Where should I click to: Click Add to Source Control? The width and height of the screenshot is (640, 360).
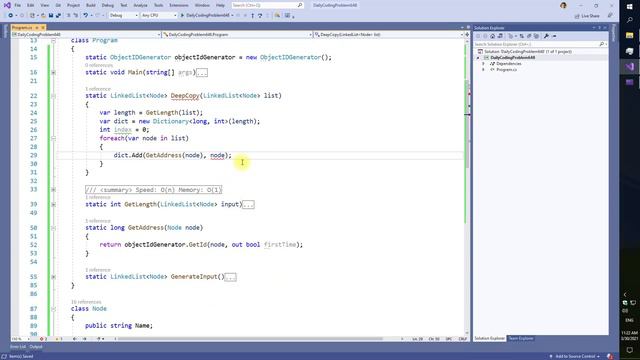click(x=575, y=356)
